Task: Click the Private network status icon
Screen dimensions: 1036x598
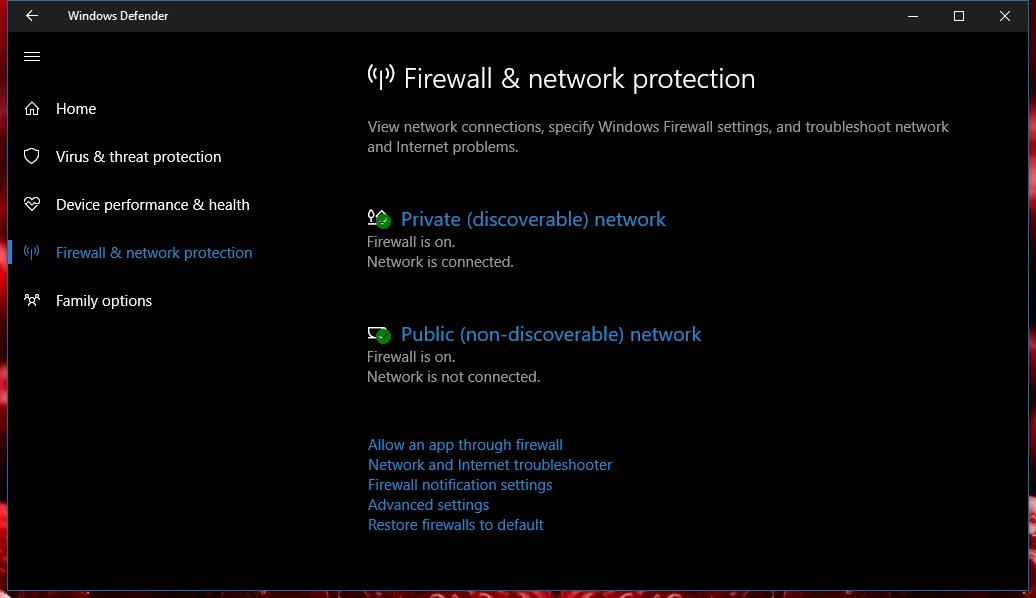Action: pos(379,219)
